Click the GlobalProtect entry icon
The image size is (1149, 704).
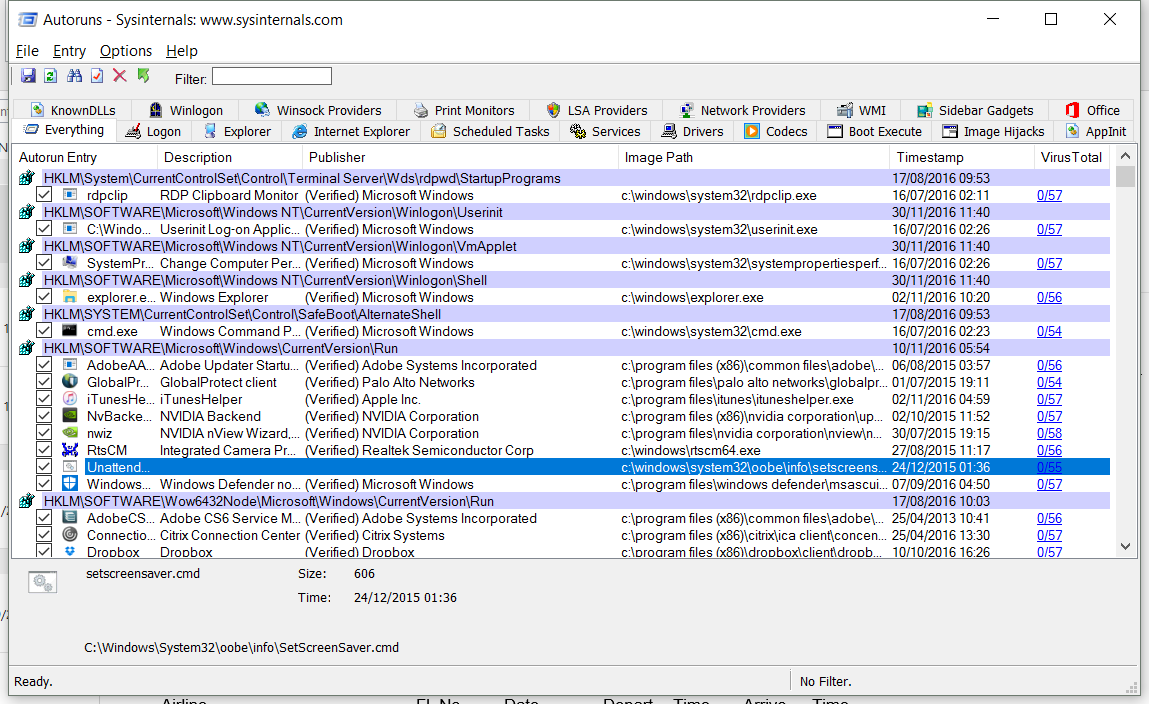click(70, 382)
